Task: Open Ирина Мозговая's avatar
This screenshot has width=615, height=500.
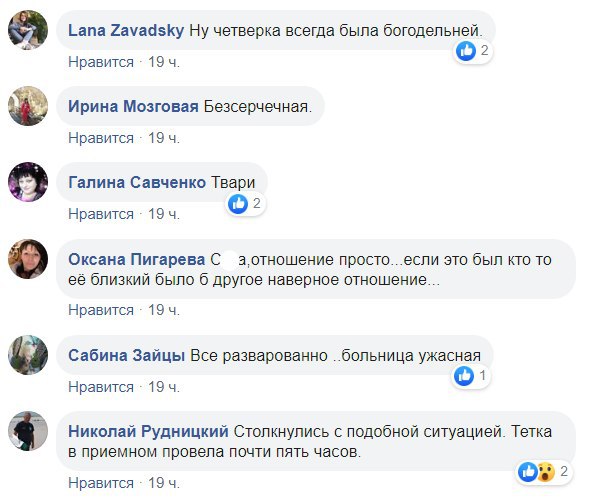Action: click(x=27, y=106)
